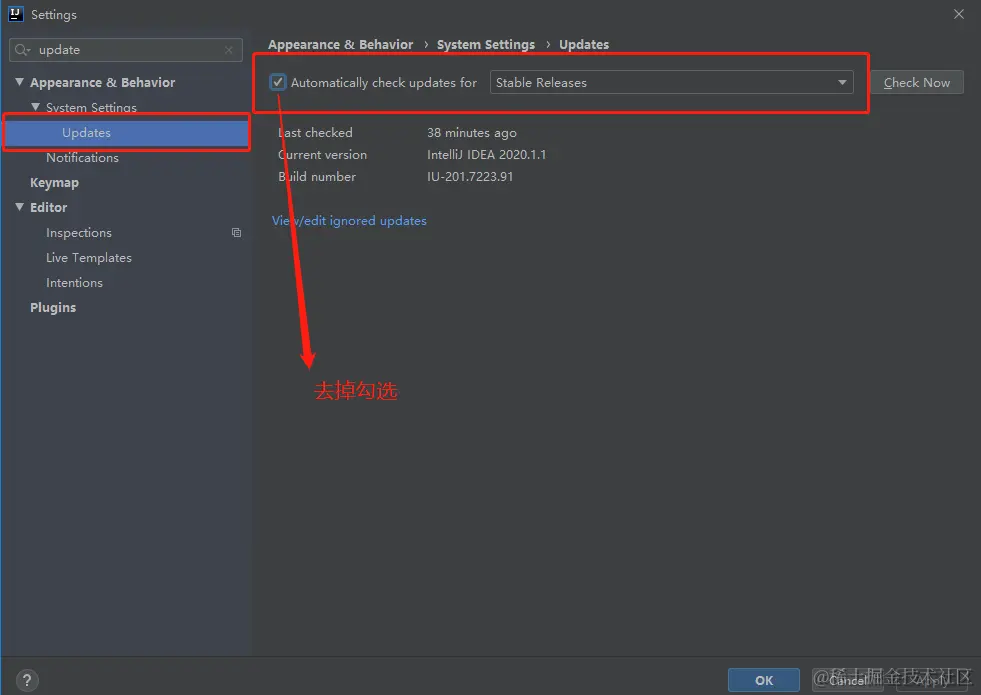The image size is (981, 695).
Task: Uncheck Automatically check updates for
Action: tap(278, 82)
